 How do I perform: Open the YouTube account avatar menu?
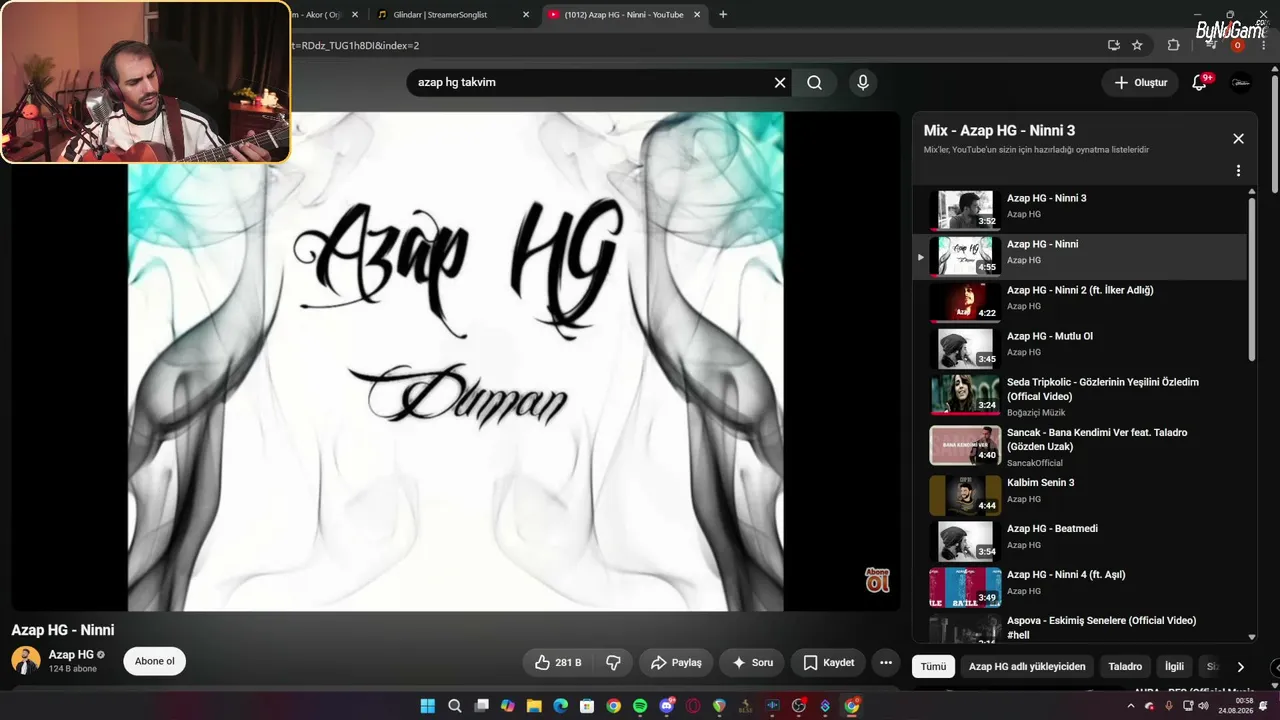[1241, 83]
